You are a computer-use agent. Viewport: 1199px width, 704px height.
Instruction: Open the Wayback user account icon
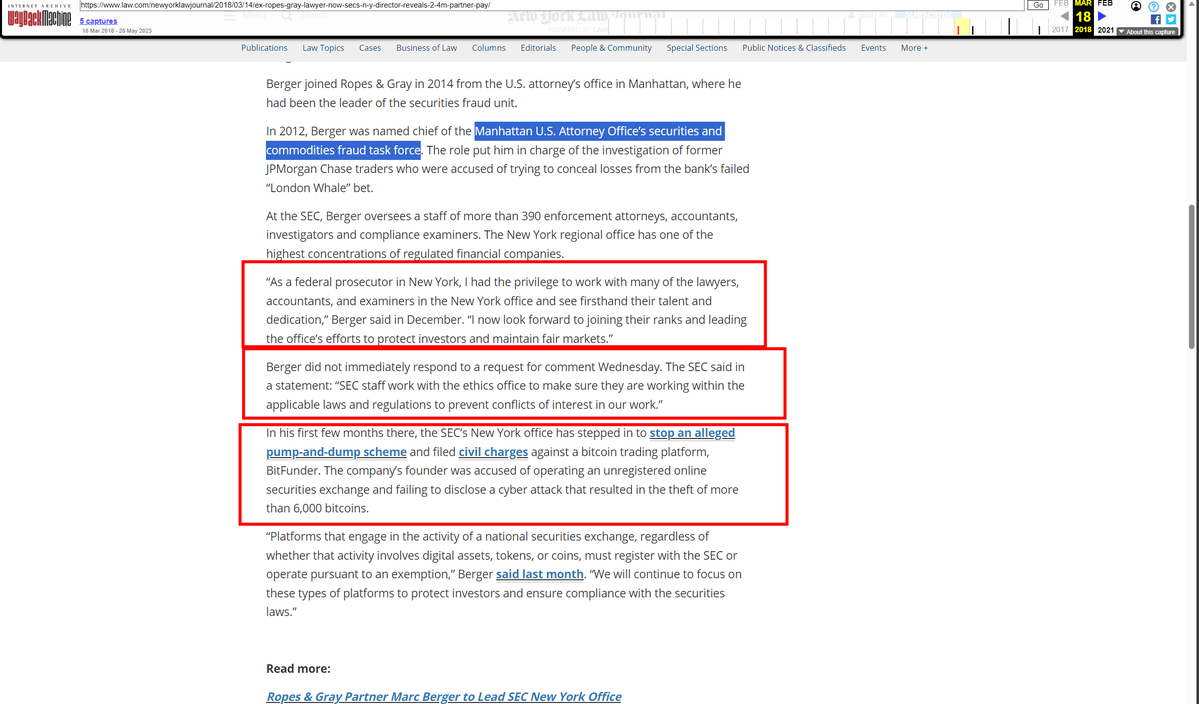1136,6
